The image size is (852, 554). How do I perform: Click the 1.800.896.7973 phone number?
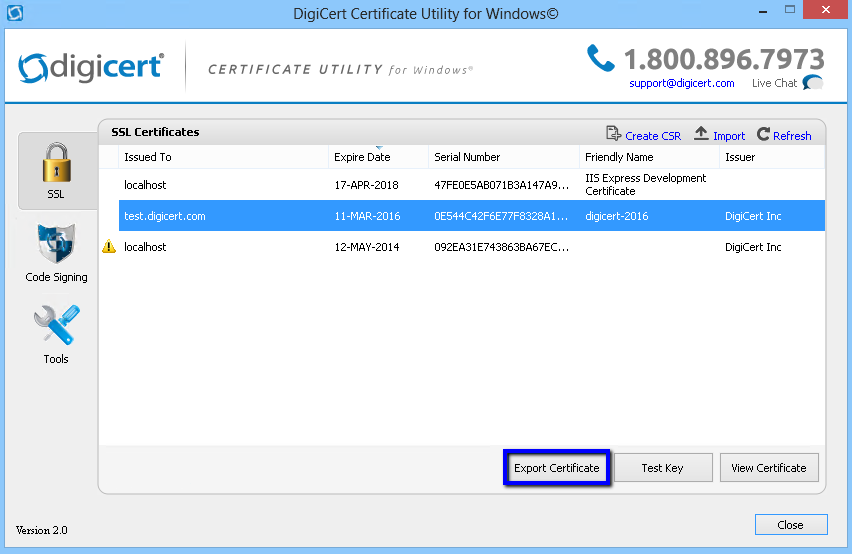[x=724, y=59]
